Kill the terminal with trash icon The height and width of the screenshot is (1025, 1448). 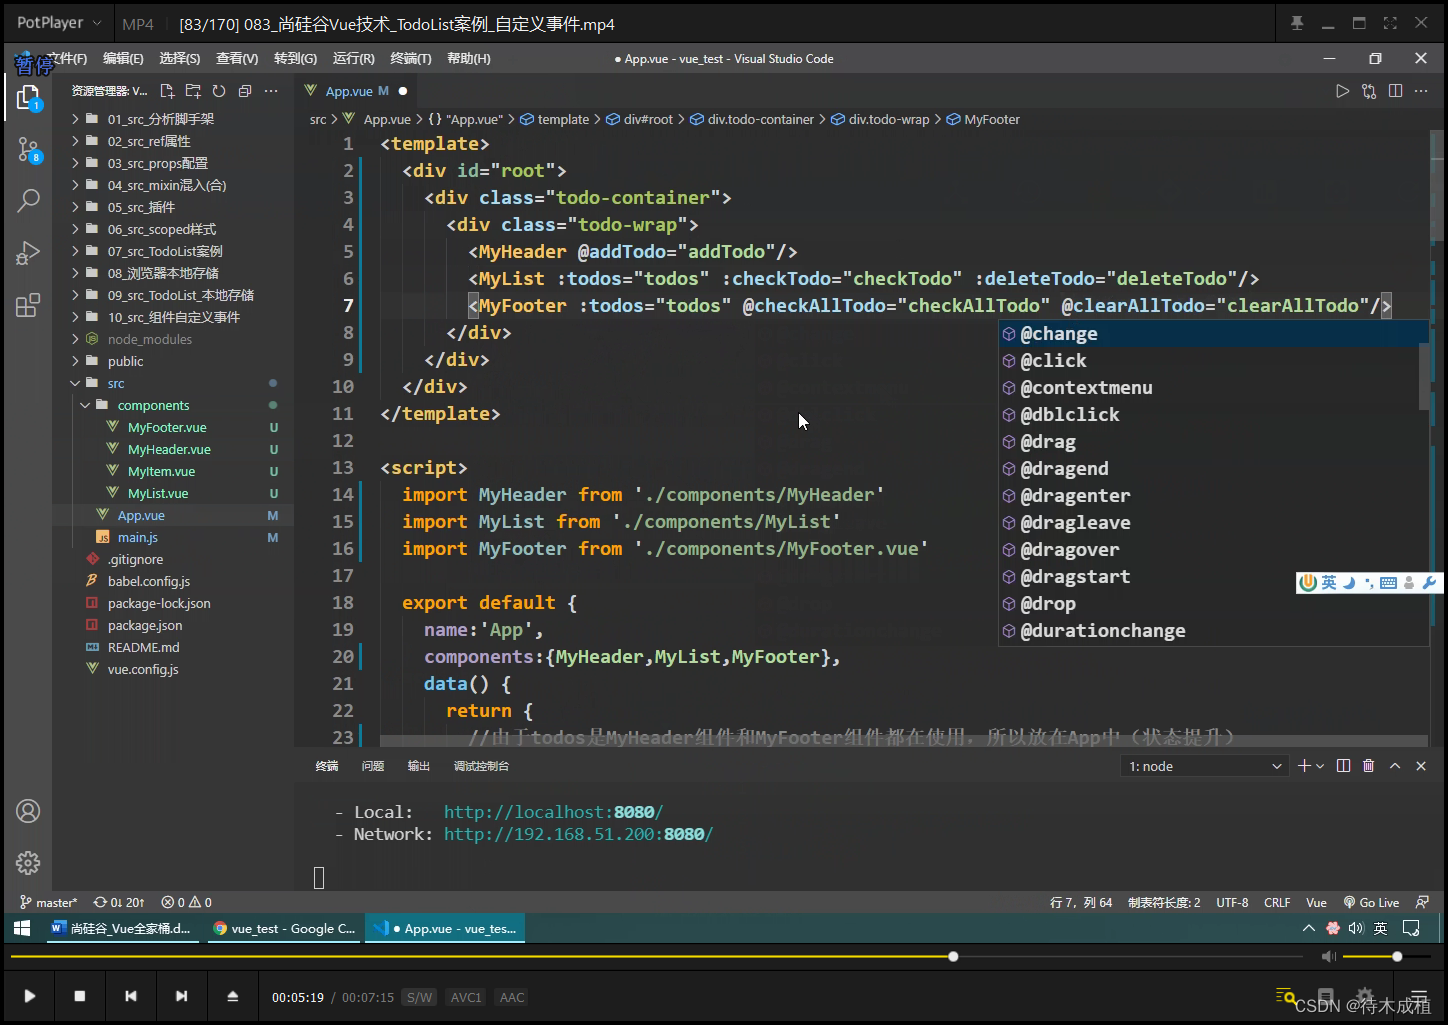(1369, 766)
